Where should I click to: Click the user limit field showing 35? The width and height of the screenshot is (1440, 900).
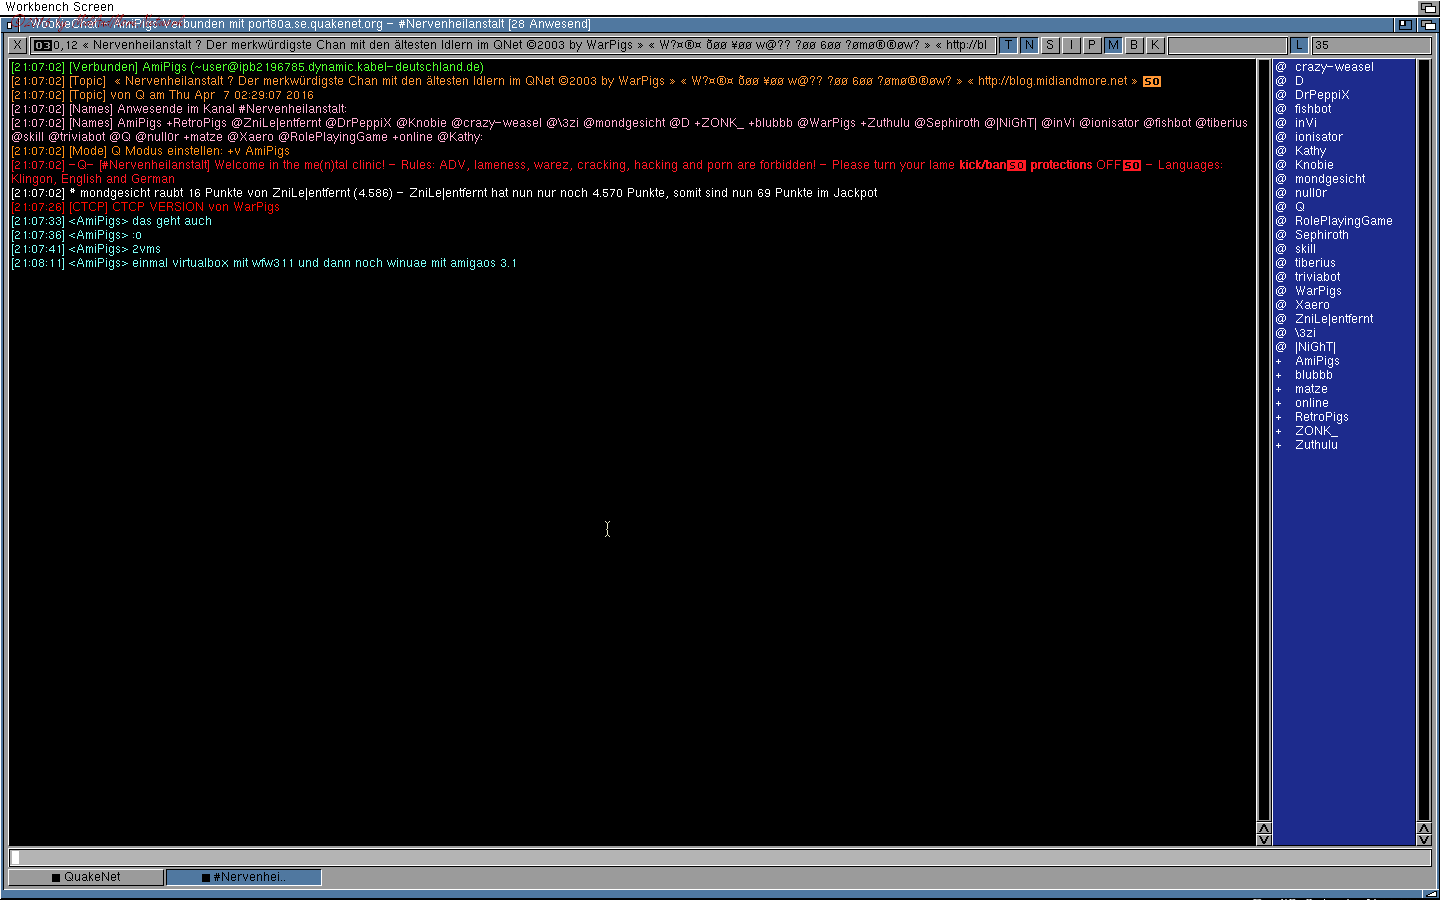click(x=1370, y=45)
